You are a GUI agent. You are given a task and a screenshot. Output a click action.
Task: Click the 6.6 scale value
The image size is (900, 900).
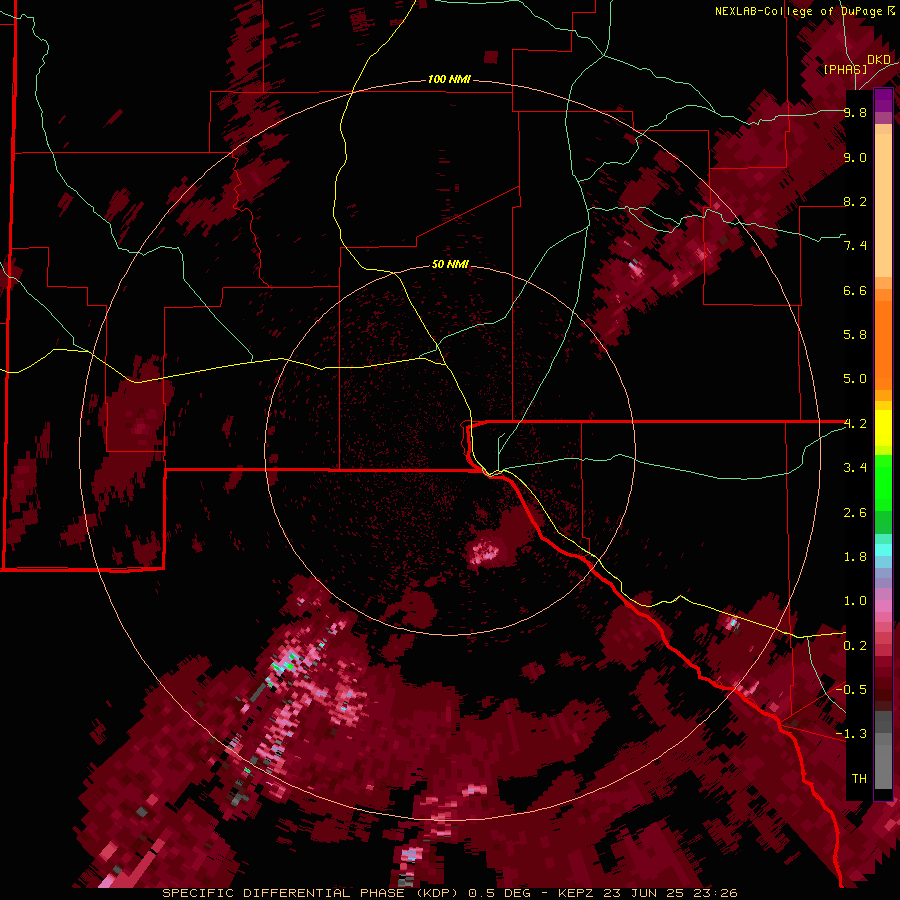pos(855,290)
